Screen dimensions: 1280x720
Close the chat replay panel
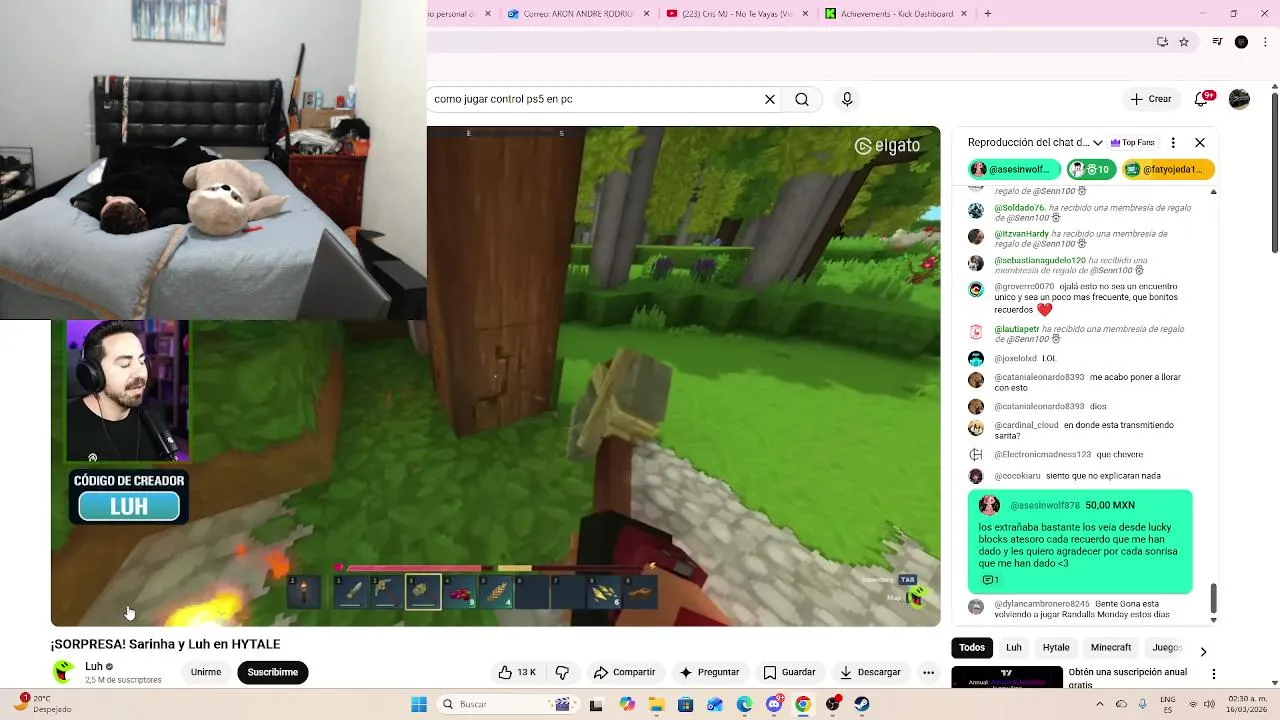coord(1200,143)
